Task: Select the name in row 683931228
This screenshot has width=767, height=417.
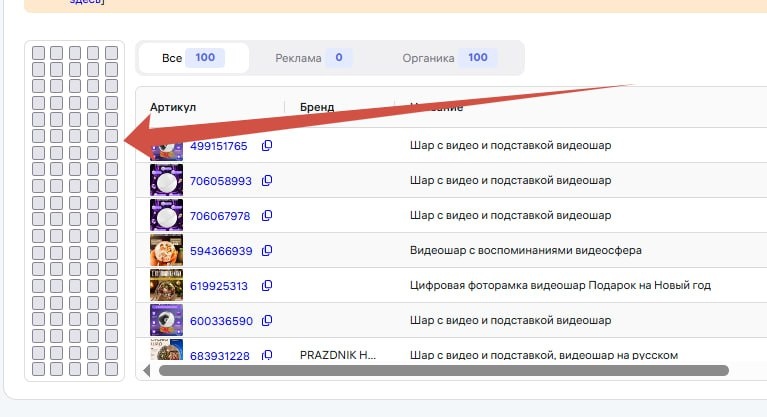Action: point(544,355)
